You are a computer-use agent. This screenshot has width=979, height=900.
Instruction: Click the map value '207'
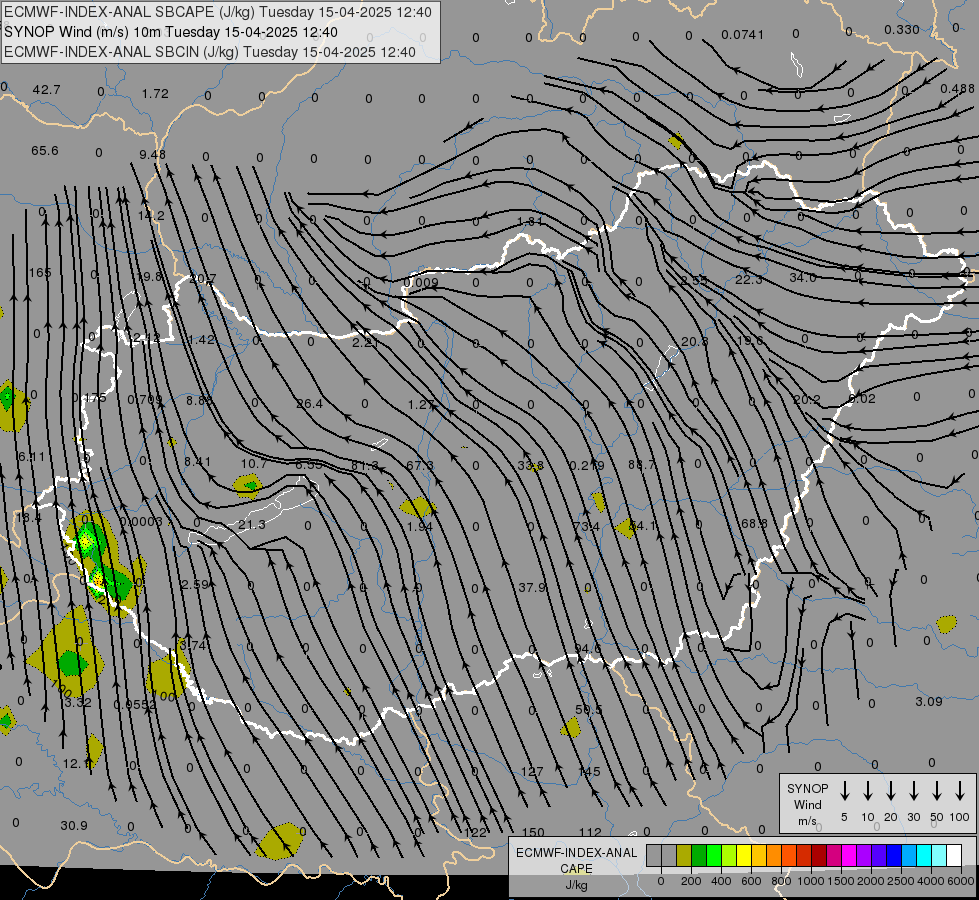(x=202, y=279)
